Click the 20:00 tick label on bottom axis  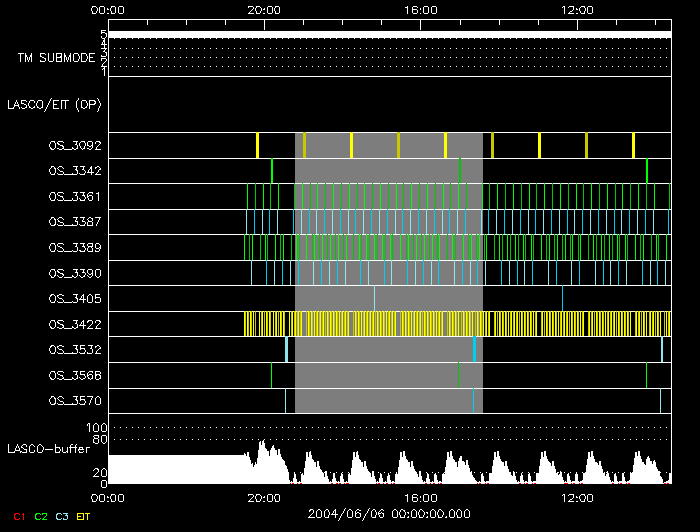[264, 497]
